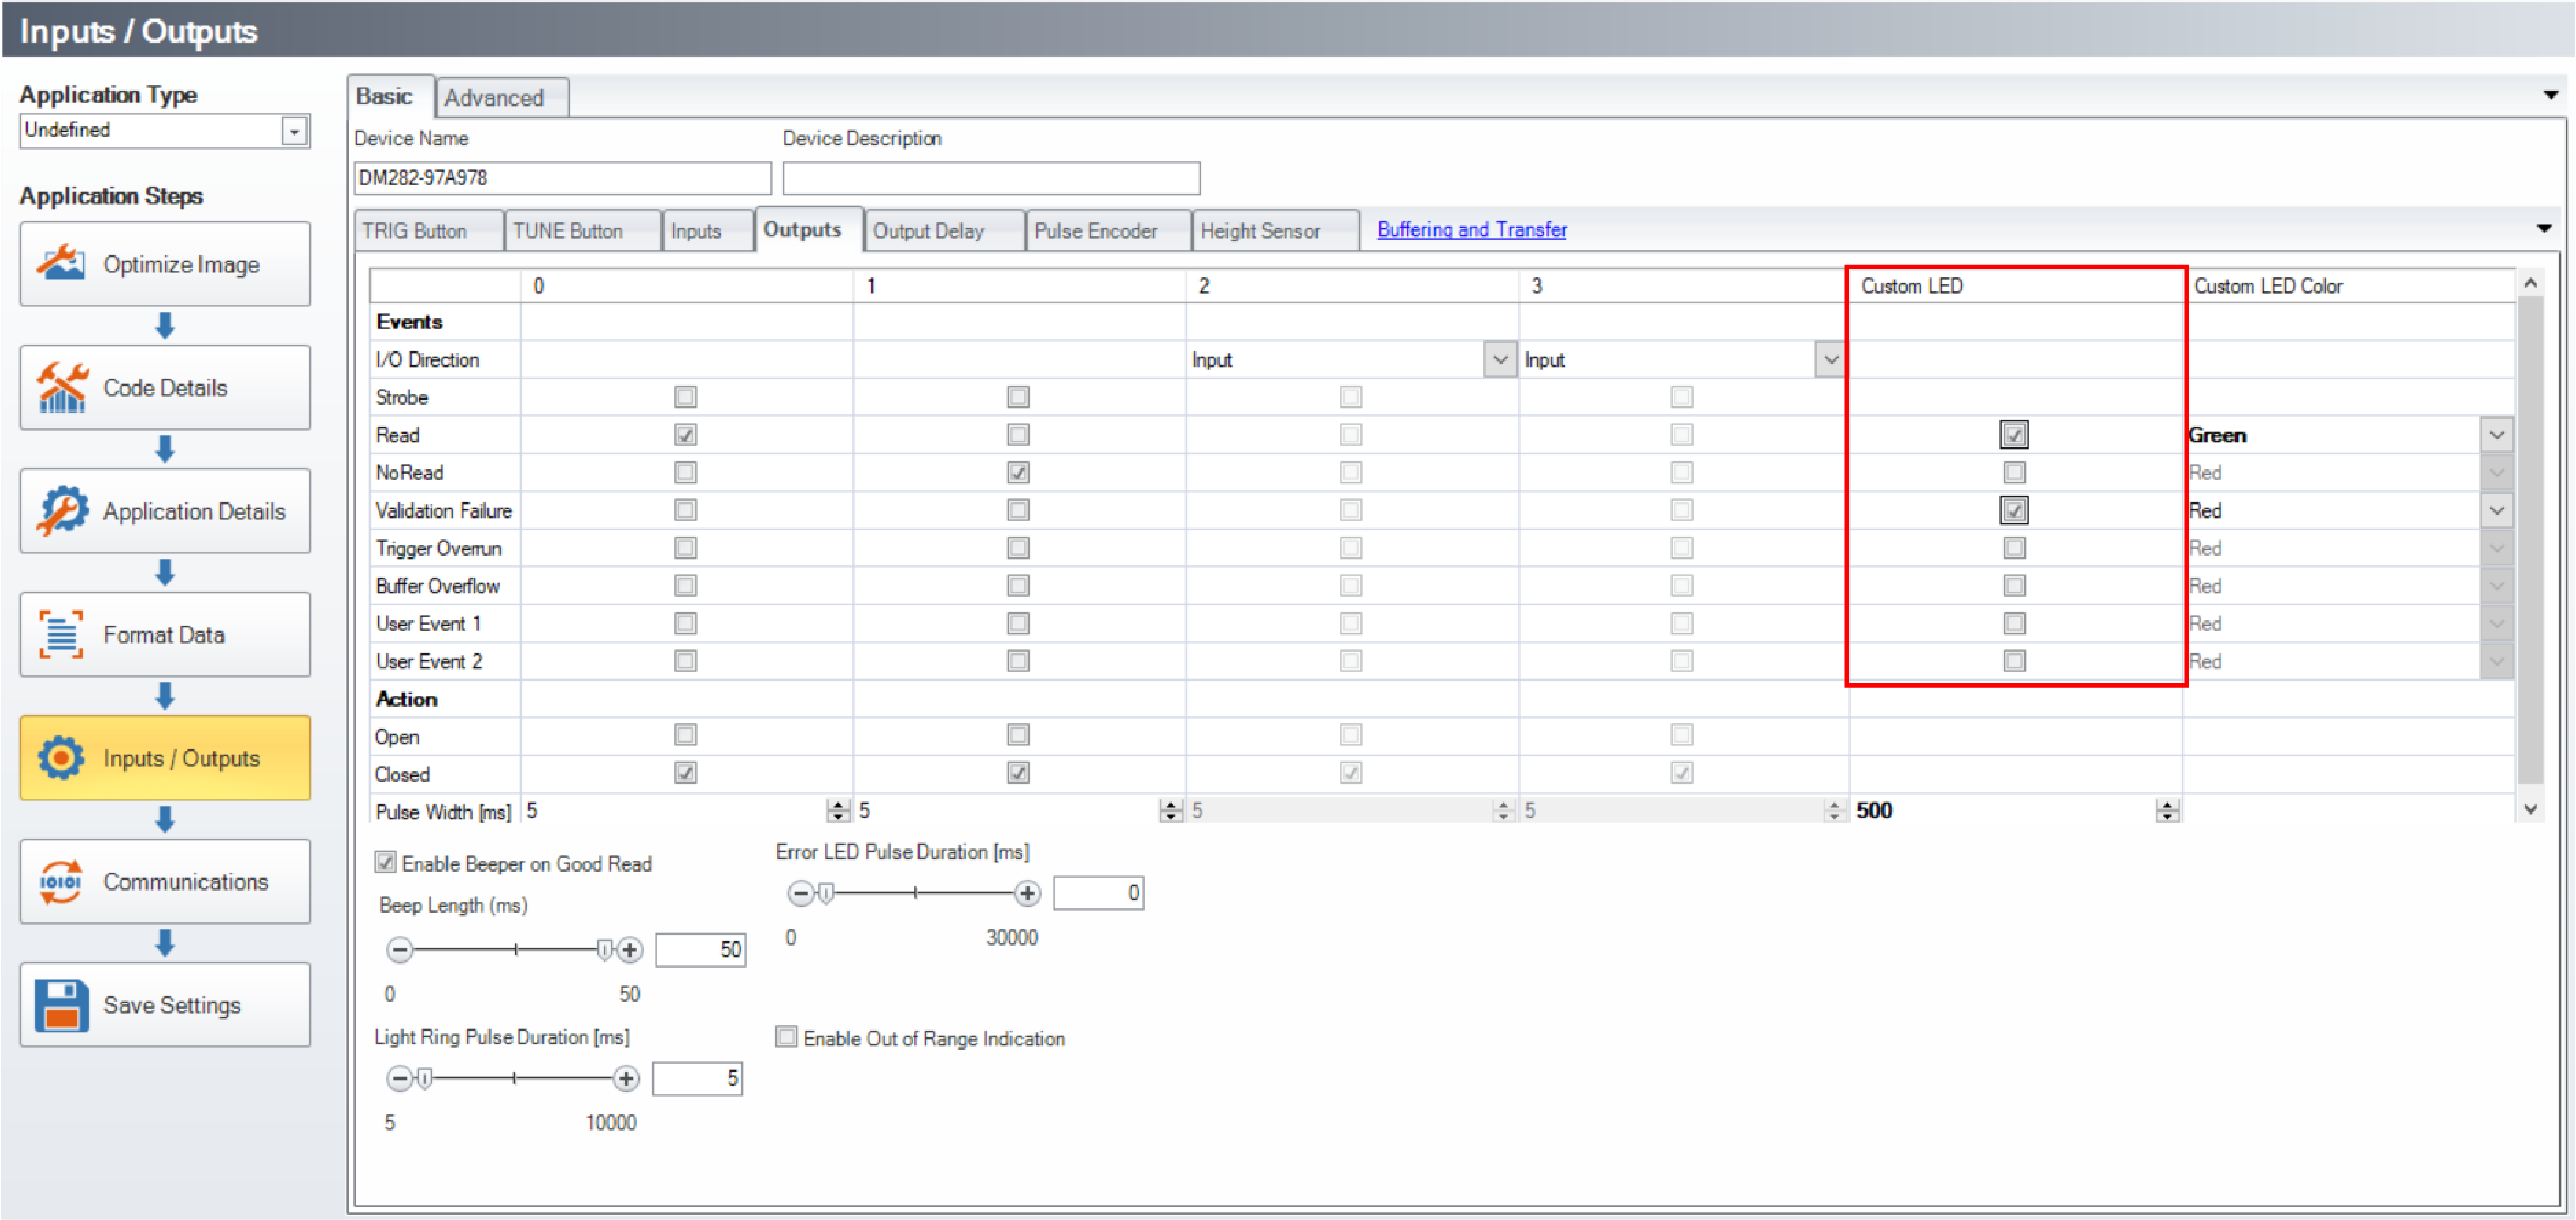Click the Inputs / Outputs gear icon
This screenshot has width=2576, height=1220.
(61, 758)
